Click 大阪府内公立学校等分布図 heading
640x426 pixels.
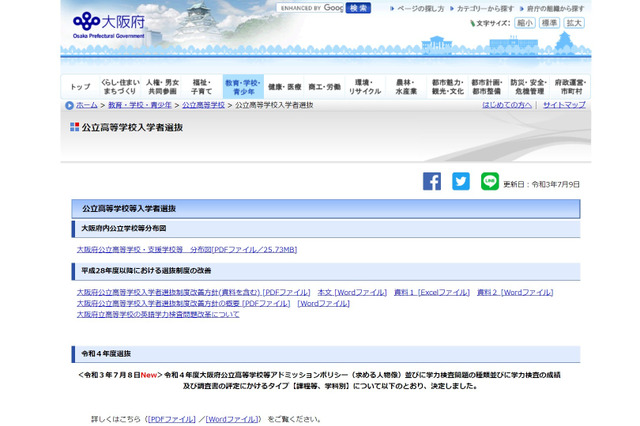click(x=124, y=229)
